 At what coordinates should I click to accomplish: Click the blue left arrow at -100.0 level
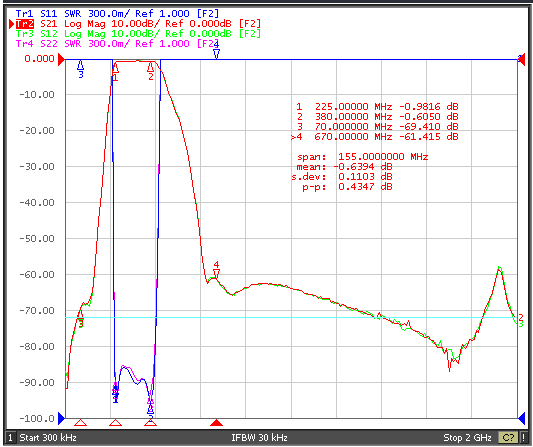[62, 418]
